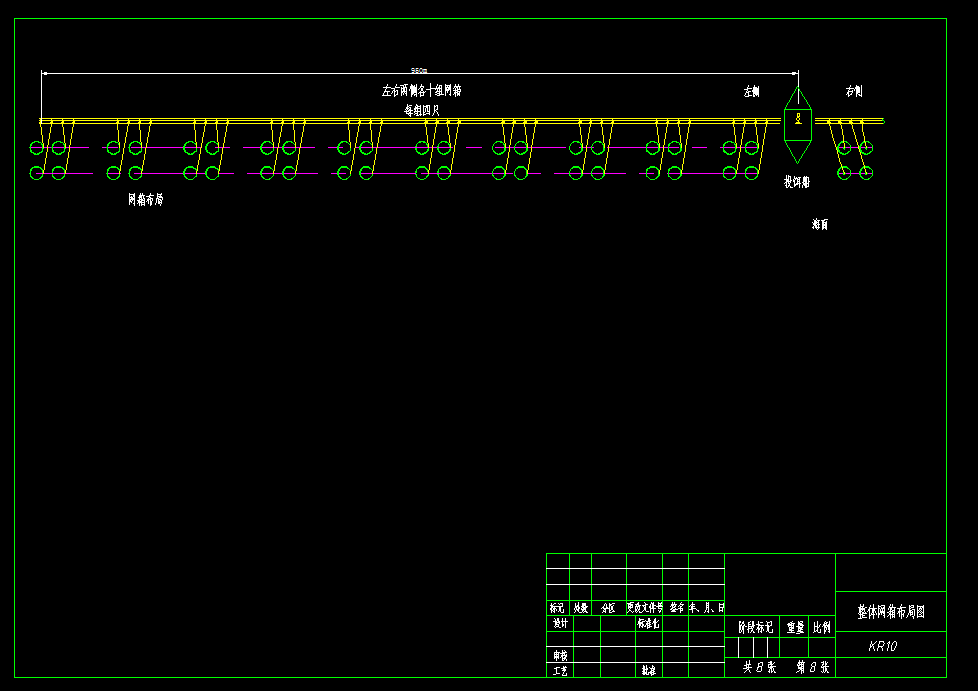Click the '更改文件号' header cell

tap(645, 607)
